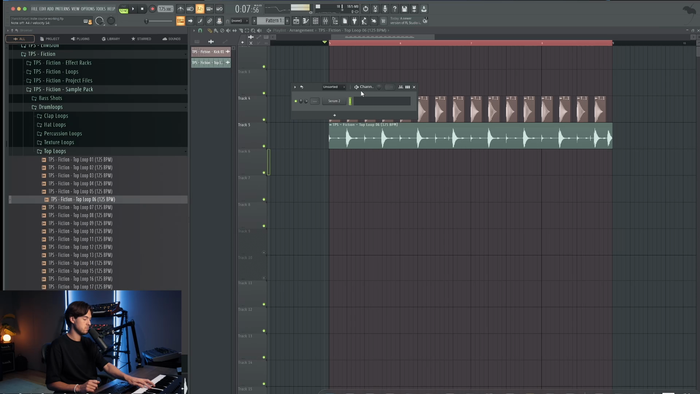Click the question mark help icon
This screenshot has height=394, width=700.
(x=395, y=9)
